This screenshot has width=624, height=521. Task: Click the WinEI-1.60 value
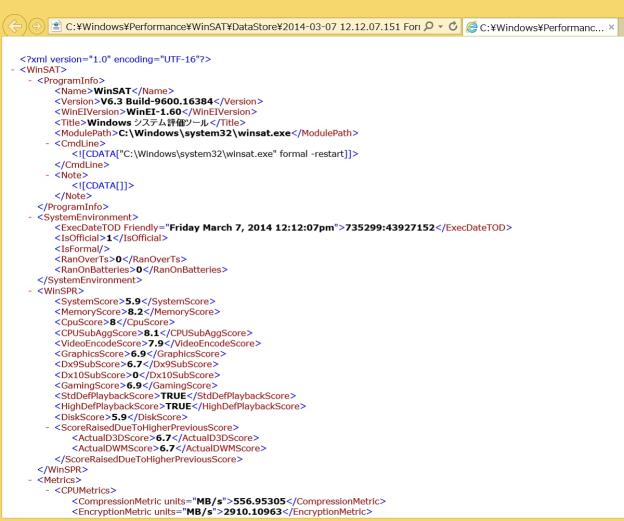(x=154, y=112)
